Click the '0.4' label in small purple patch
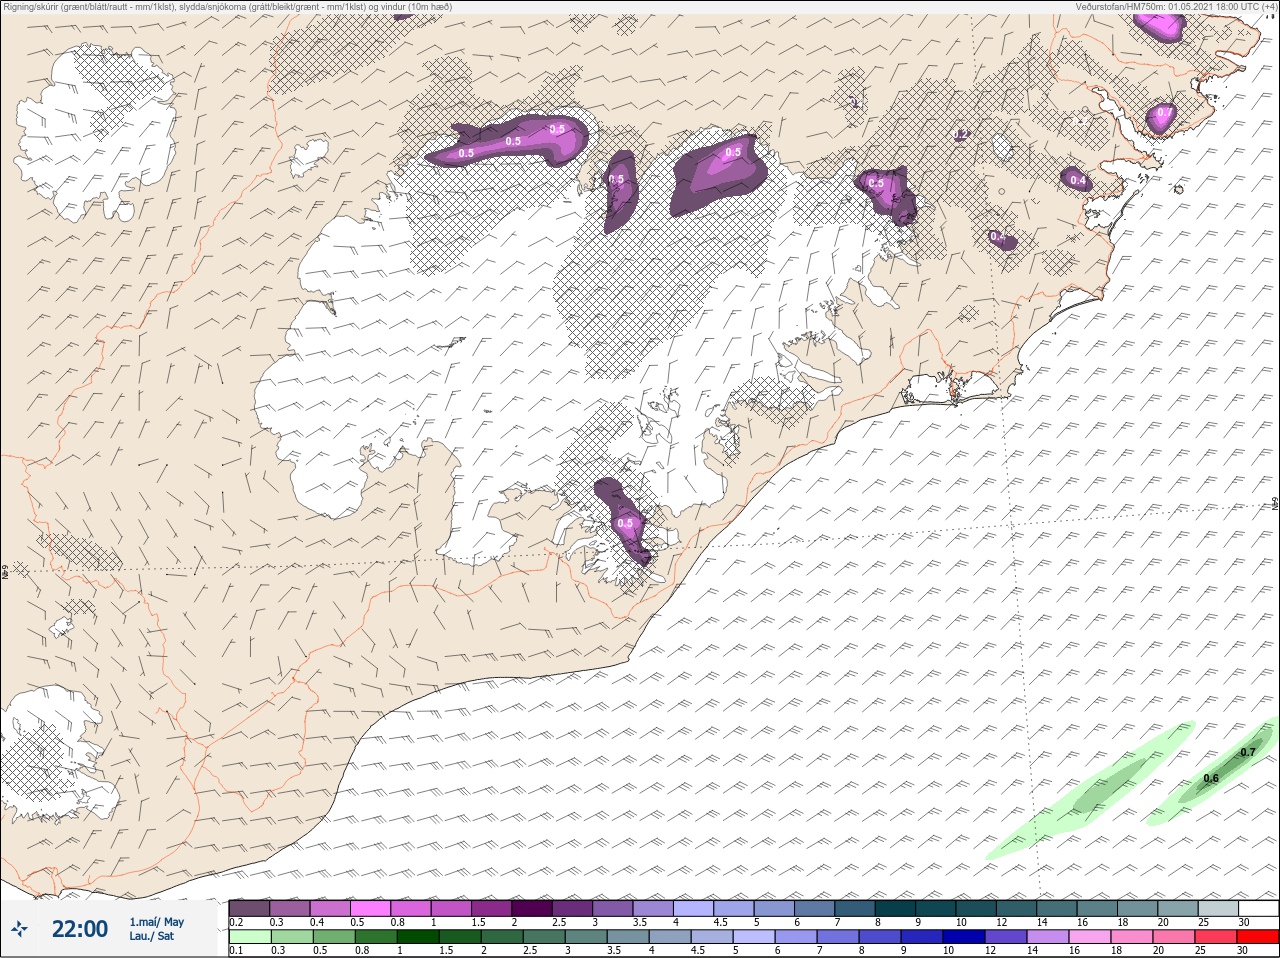Viewport: 1280px width, 958px height. 1078,181
